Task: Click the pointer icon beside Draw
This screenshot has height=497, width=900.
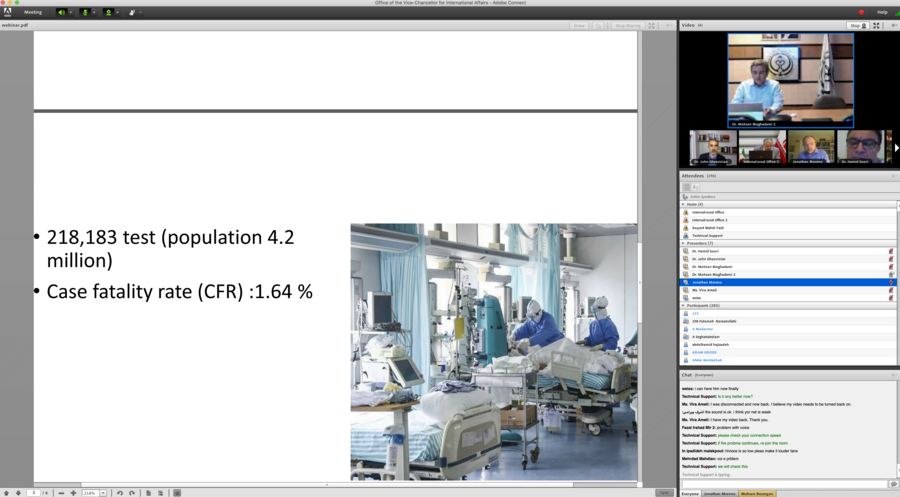Action: point(598,26)
